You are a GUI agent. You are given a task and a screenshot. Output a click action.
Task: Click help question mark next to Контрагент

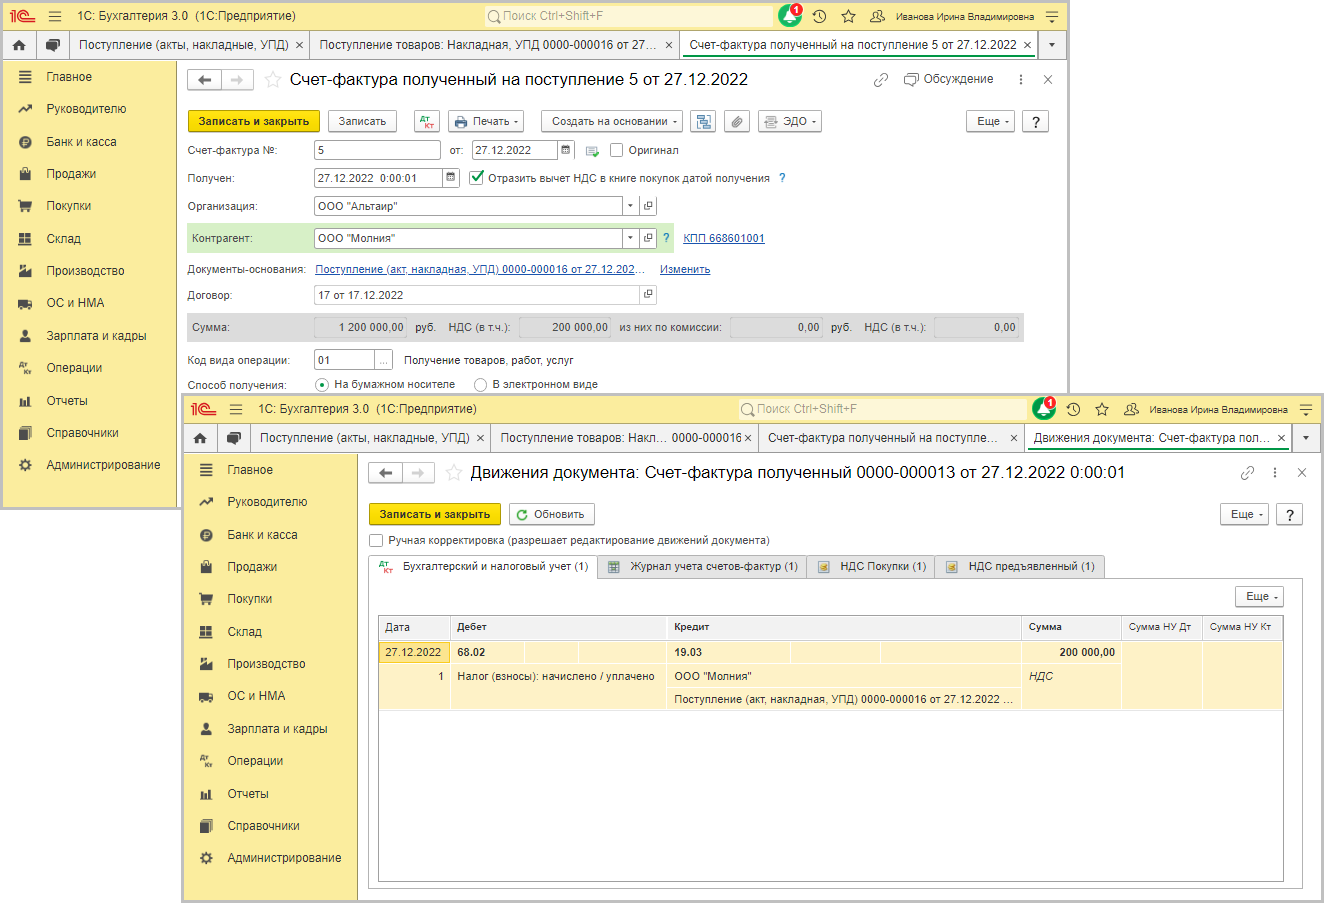[x=666, y=238]
